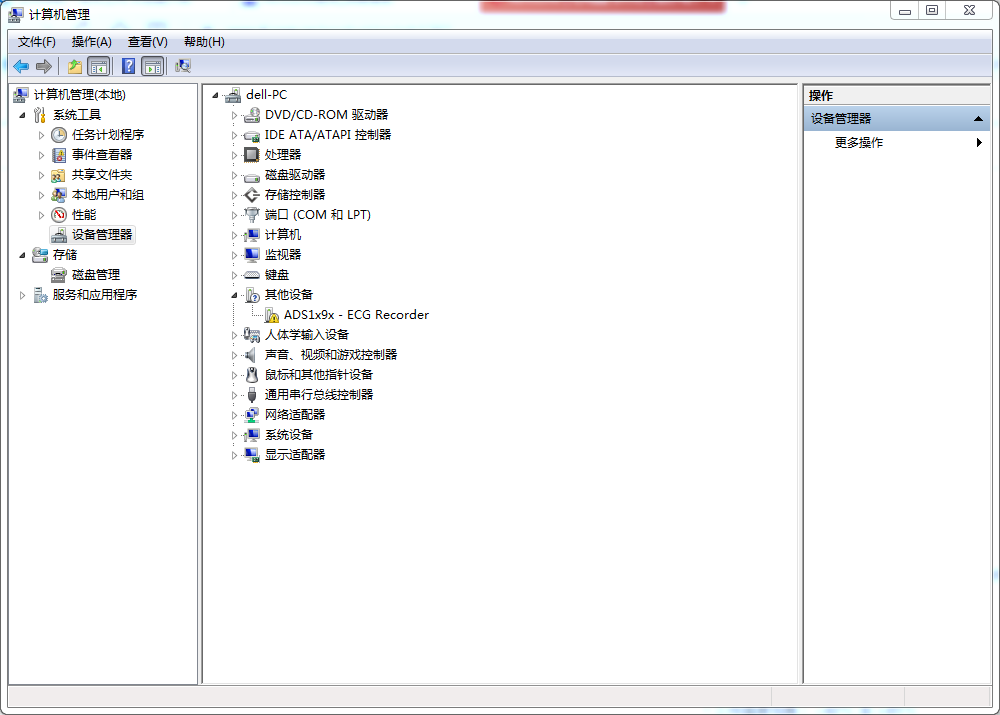Click the storage controller icon (存储控制器)
Viewport: 1000px width, 715px height.
(252, 195)
